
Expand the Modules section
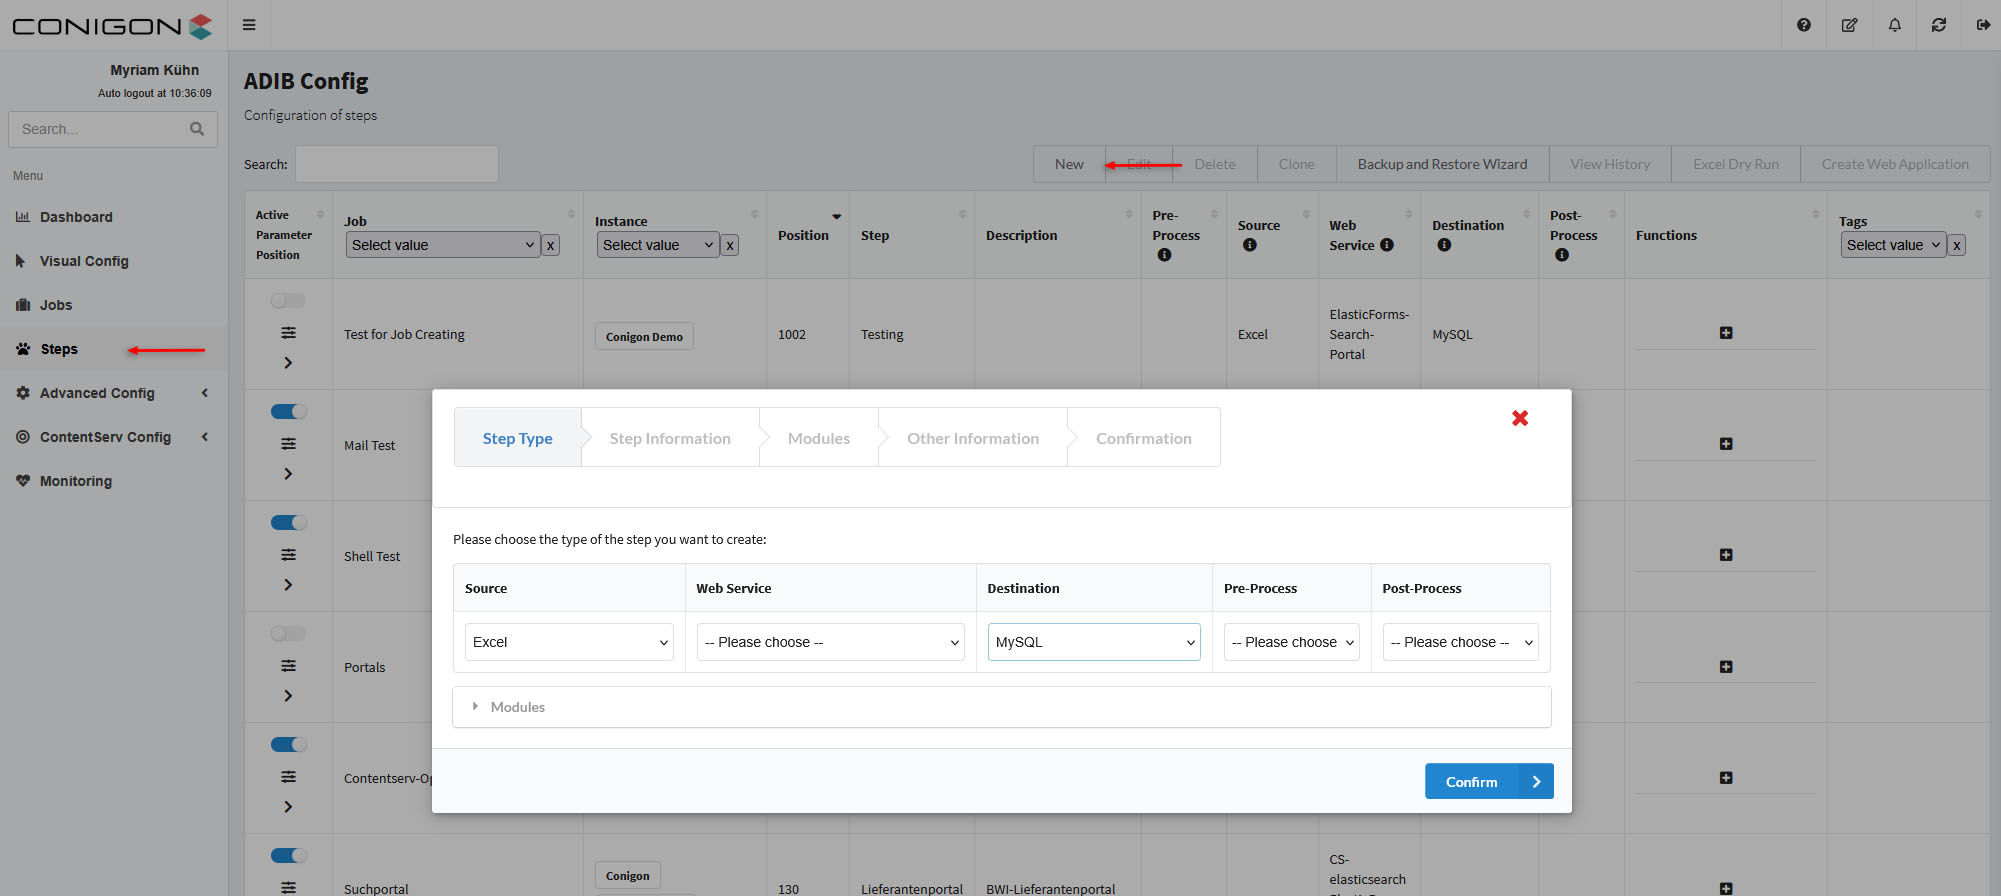pyautogui.click(x=516, y=707)
